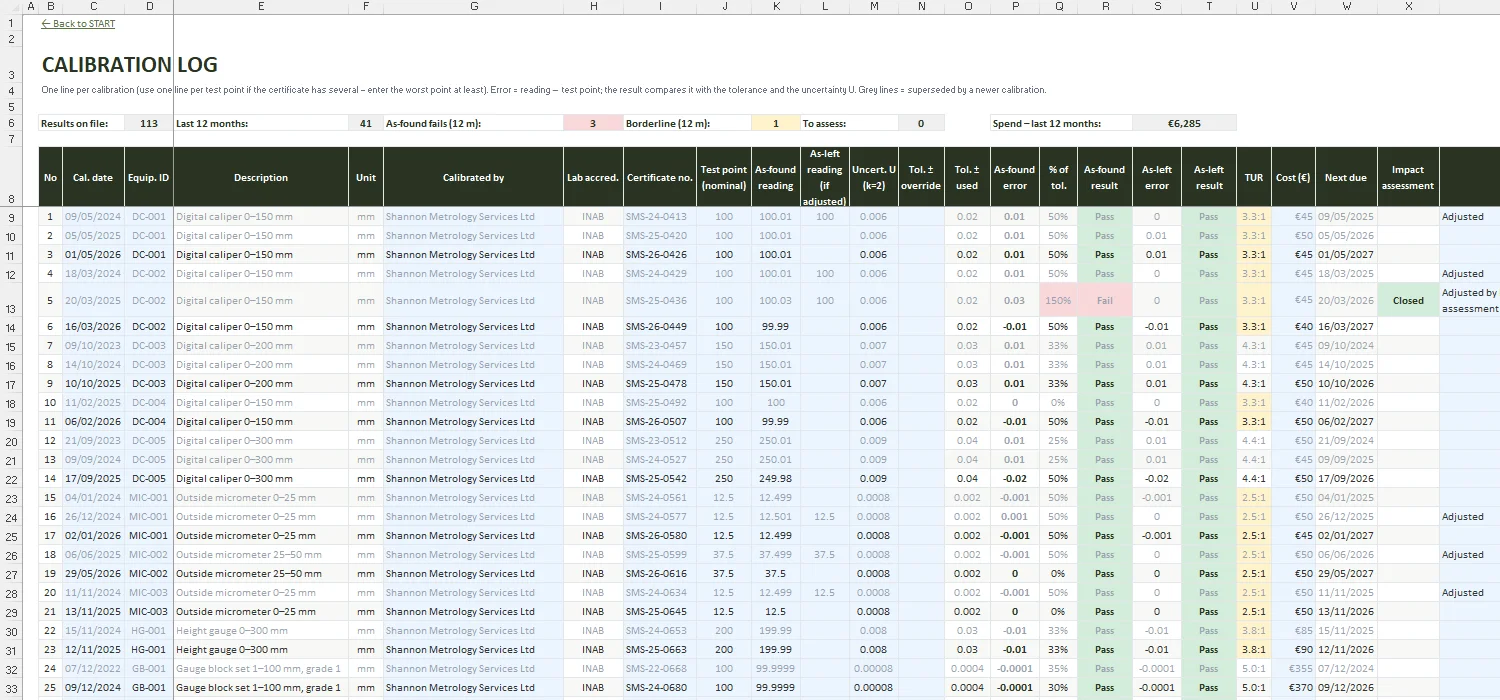The width and height of the screenshot is (1500, 700).
Task: Select the Lab accred. header cell
Action: point(593,177)
